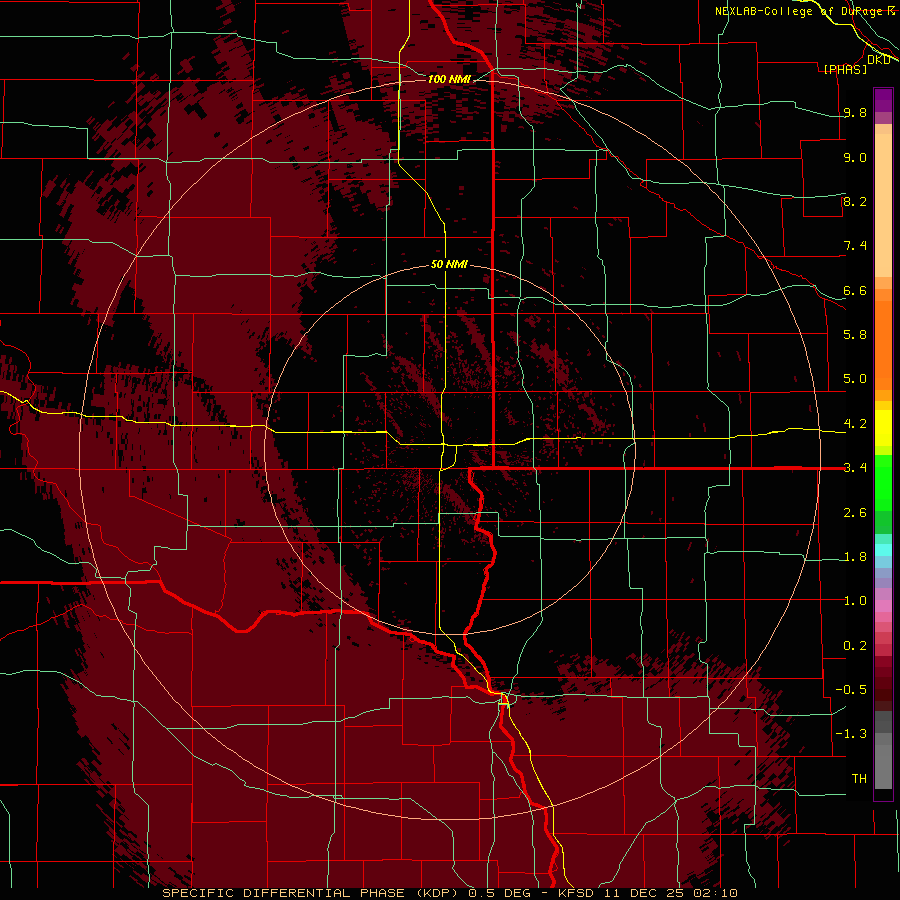Click the 1.0 value on color scale
900x900 pixels.
(855, 601)
